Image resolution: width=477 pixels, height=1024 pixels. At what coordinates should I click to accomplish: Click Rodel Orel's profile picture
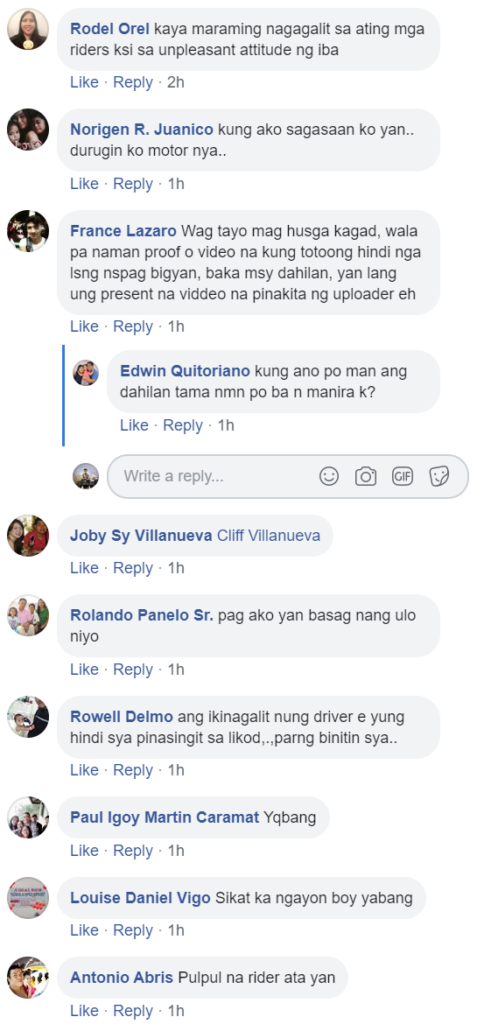point(28,29)
